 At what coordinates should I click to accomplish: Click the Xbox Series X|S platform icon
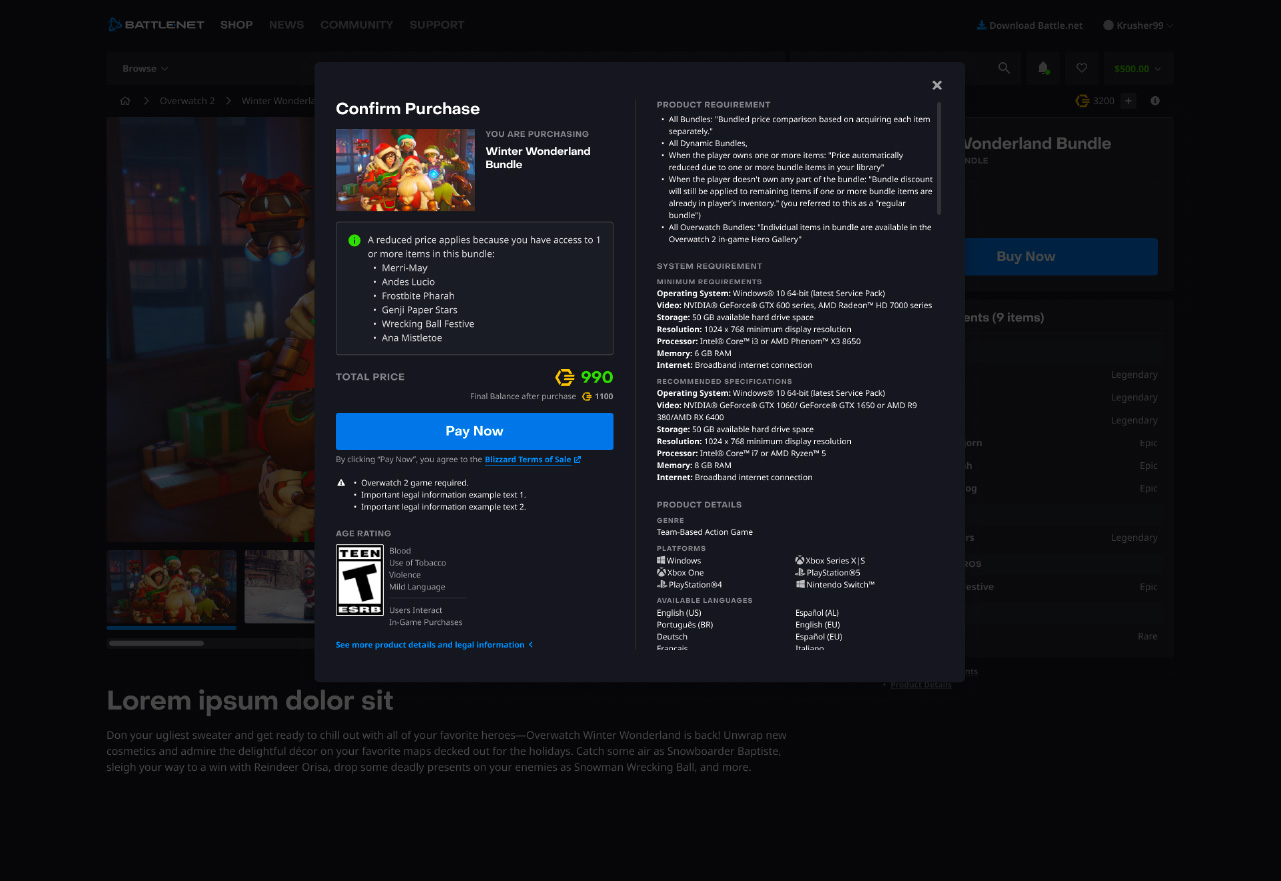[799, 561]
